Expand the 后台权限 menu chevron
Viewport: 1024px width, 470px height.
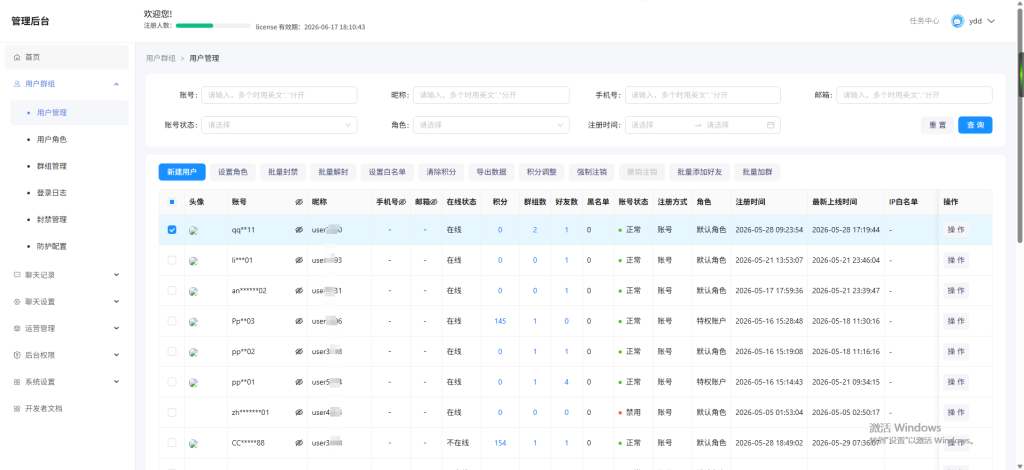[x=116, y=355]
